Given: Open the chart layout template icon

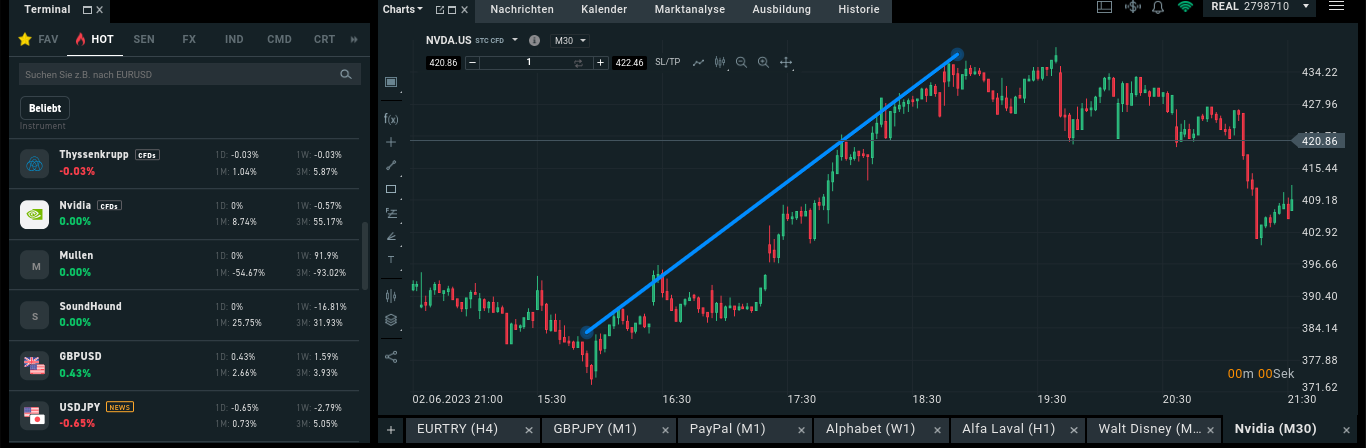Looking at the screenshot, I should [x=391, y=82].
